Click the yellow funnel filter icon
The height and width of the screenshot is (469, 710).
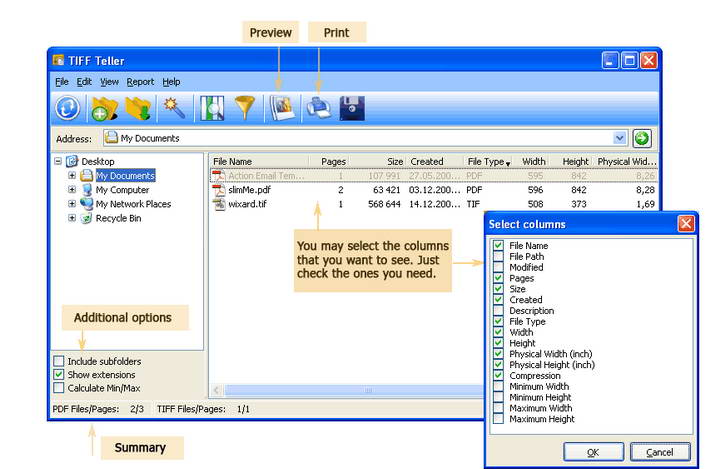point(245,109)
